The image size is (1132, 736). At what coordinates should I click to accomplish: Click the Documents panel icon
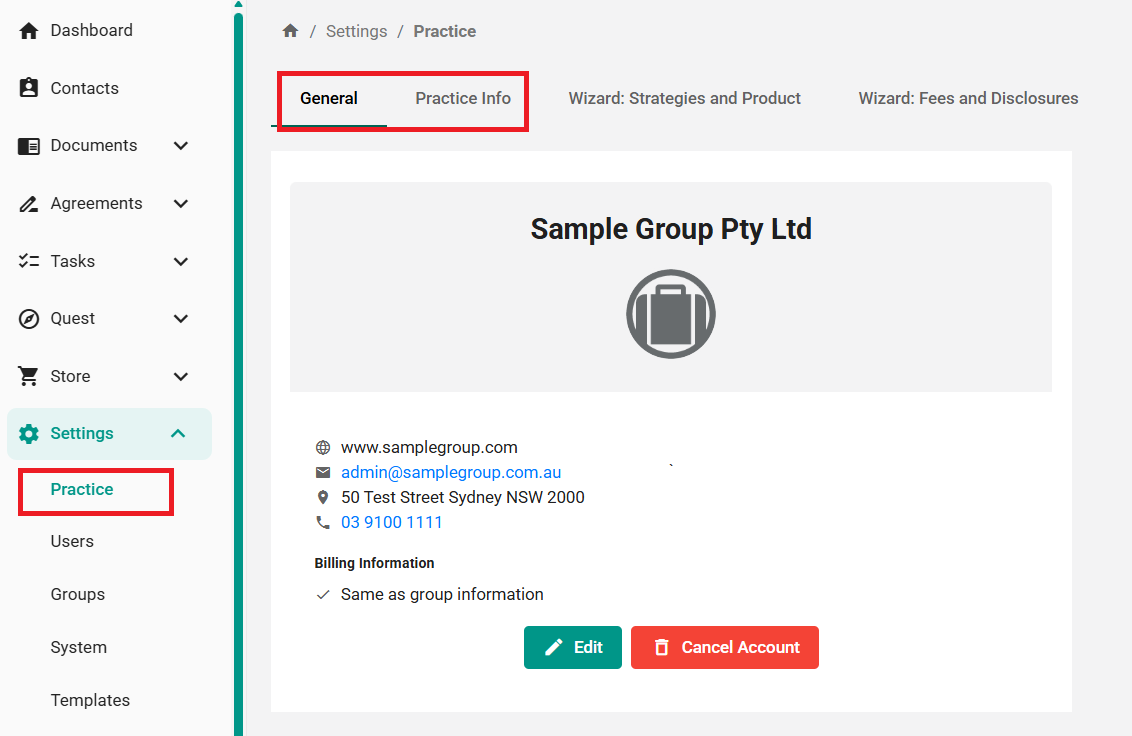tap(29, 146)
